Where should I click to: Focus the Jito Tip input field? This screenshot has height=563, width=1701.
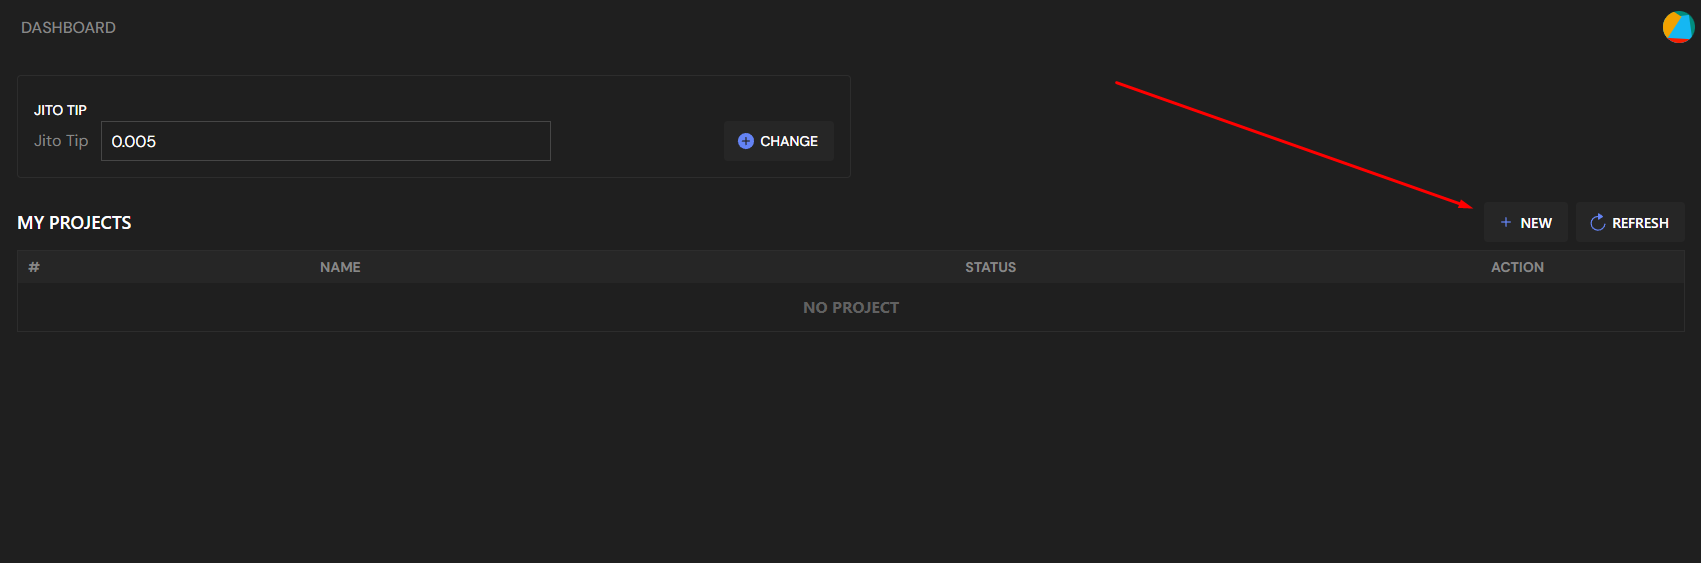click(325, 141)
